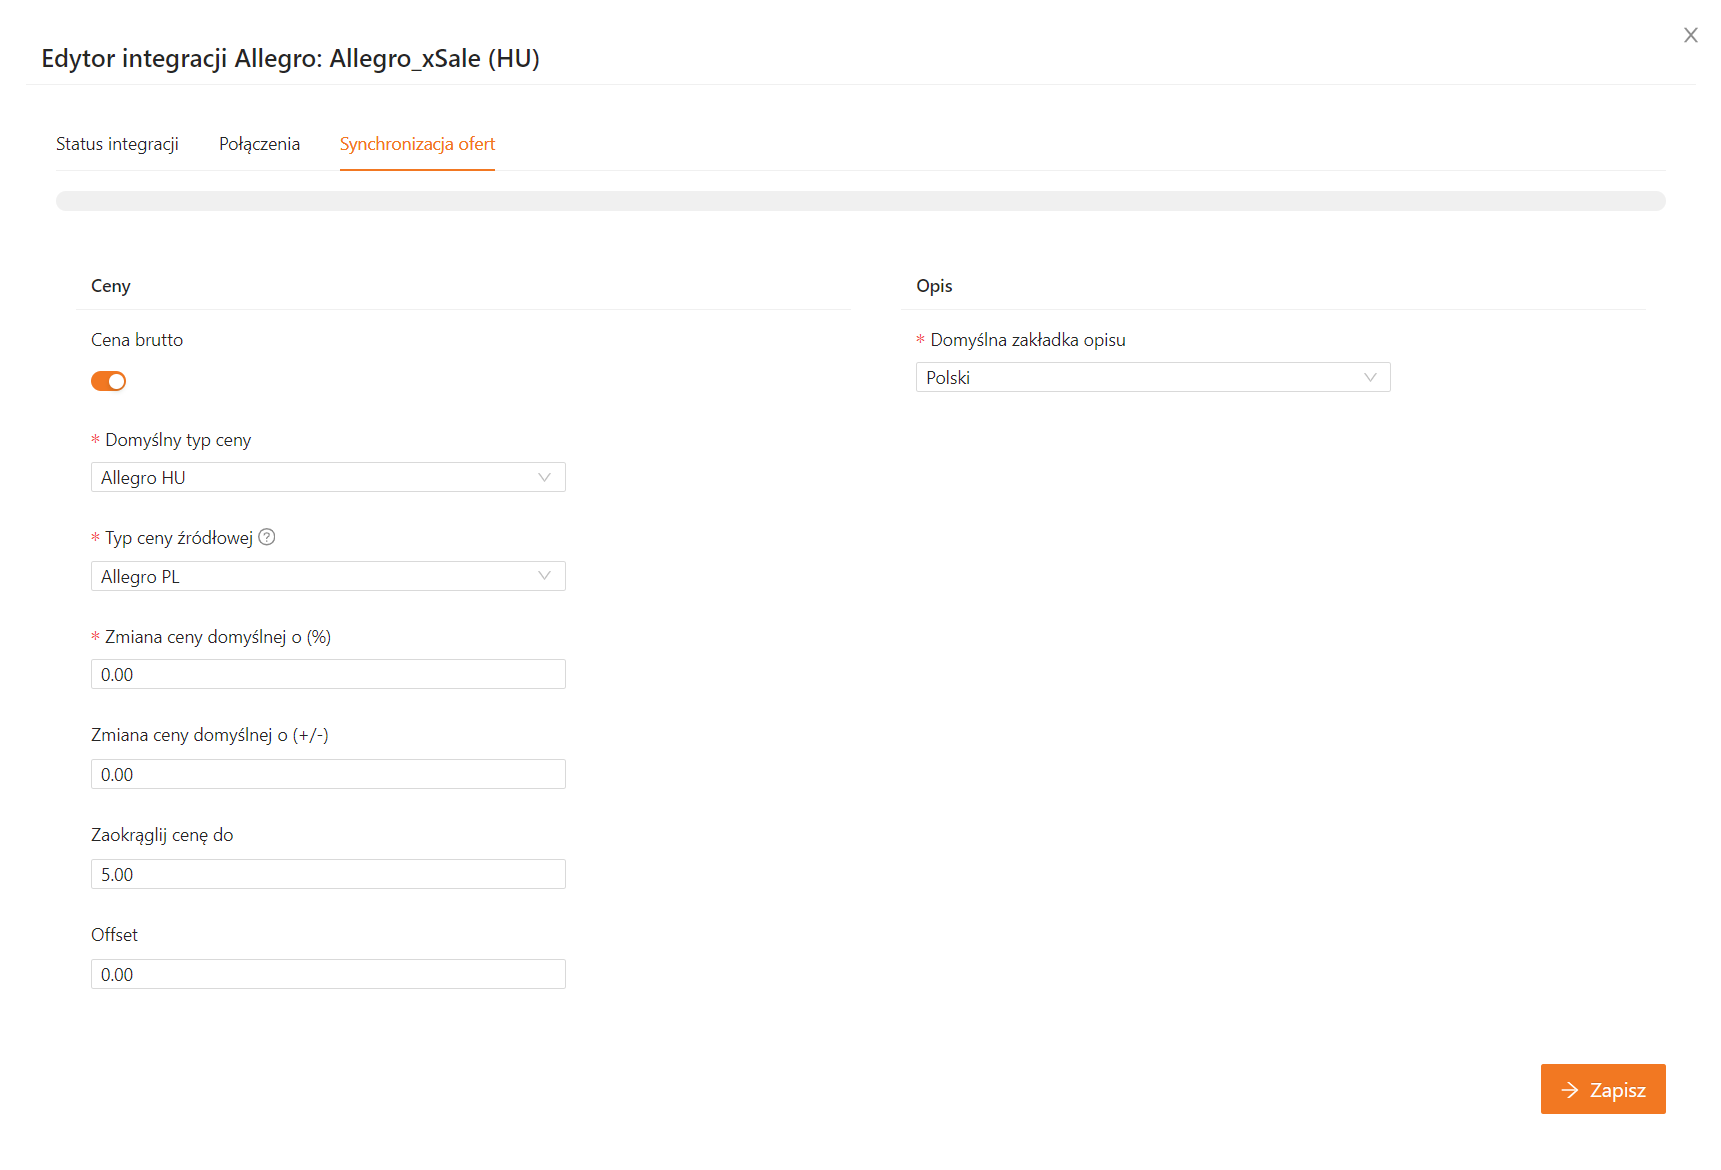Focus the Zmiana ceny domyślnej o (%) field
This screenshot has height=1170, width=1721.
[328, 674]
